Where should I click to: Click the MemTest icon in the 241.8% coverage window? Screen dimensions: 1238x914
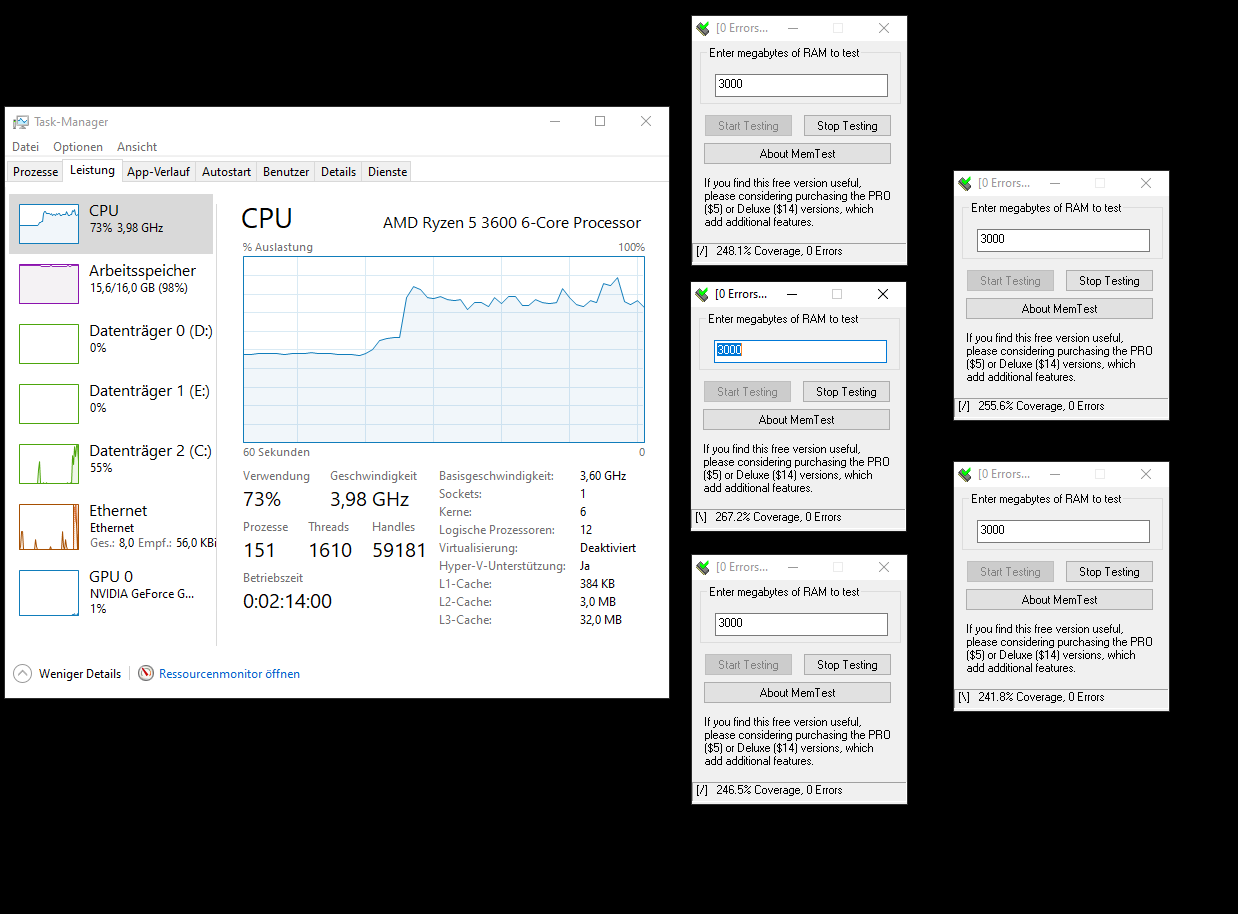tap(965, 474)
